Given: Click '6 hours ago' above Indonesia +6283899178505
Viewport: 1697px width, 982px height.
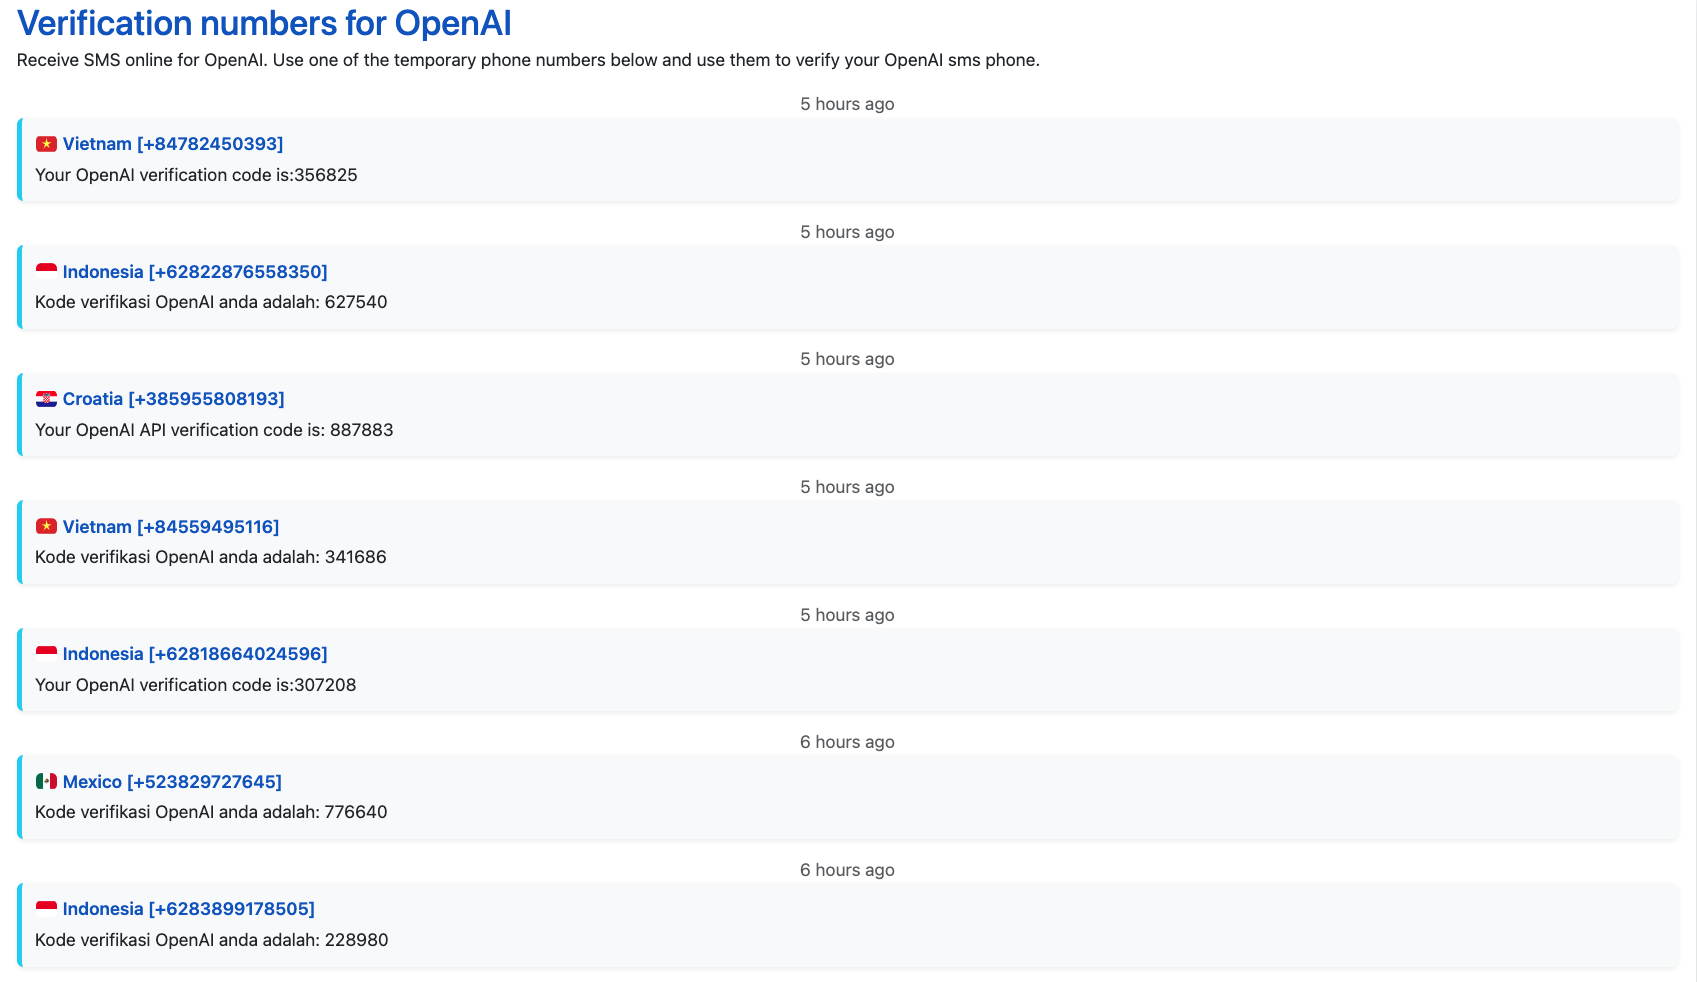Looking at the screenshot, I should 847,870.
